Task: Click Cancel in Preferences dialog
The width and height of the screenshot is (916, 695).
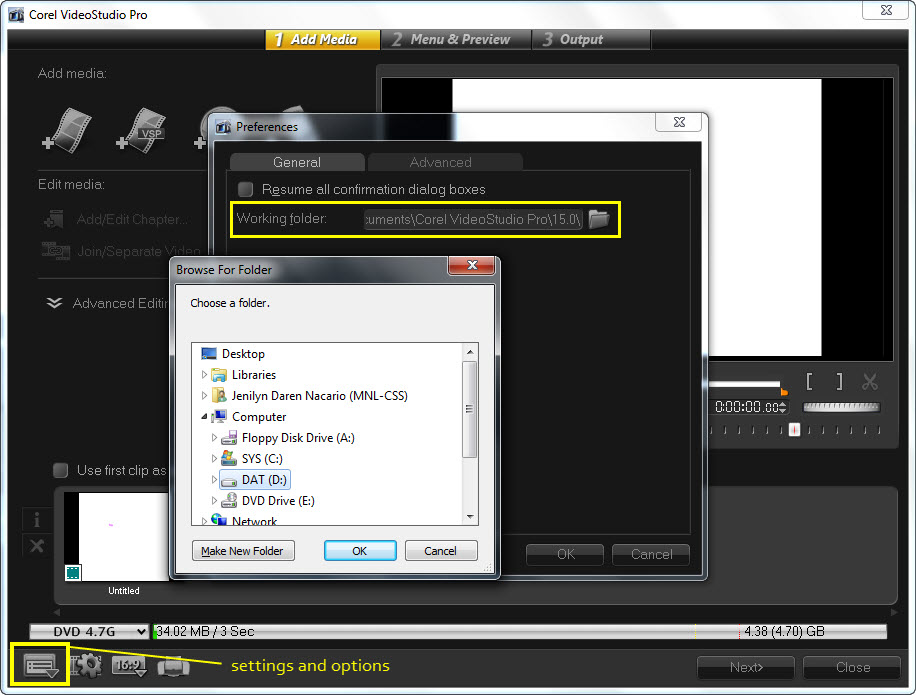Action: tap(651, 554)
